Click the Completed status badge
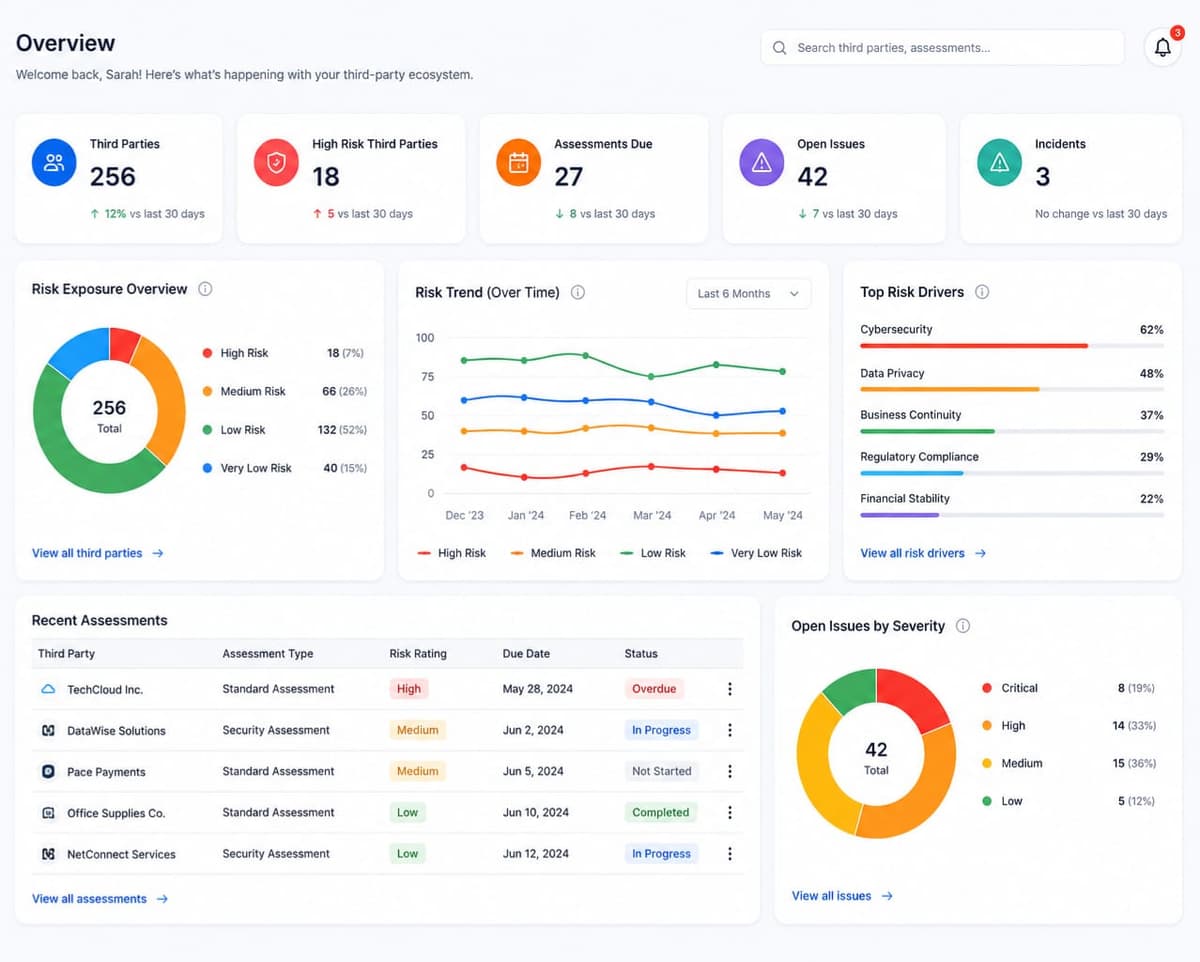Viewport: 1200px width, 962px height. pyautogui.click(x=661, y=813)
